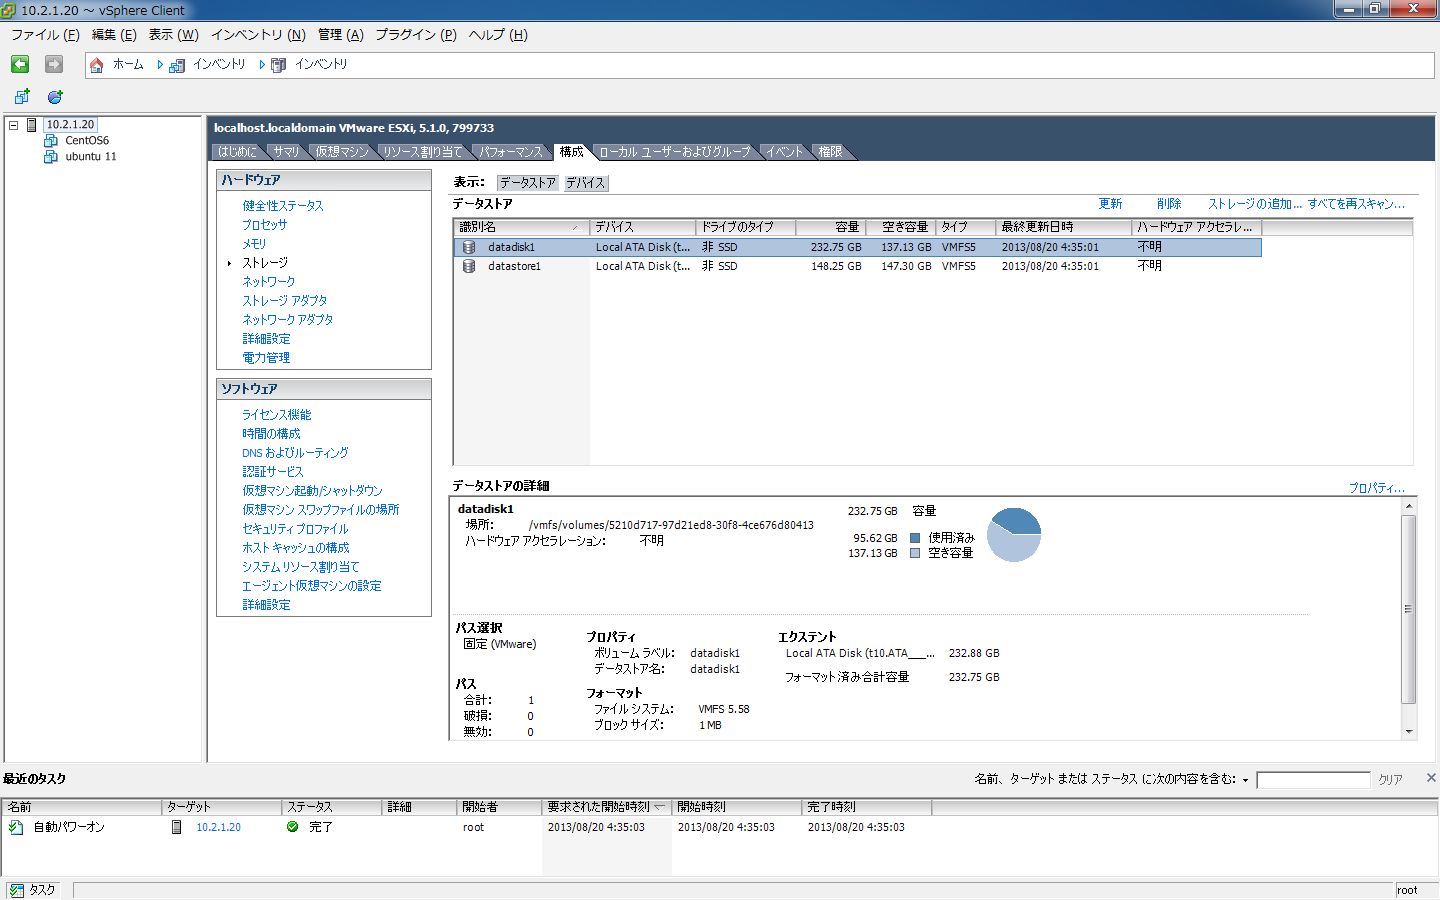Switch to the サマリ tab
Viewport: 1440px width, 900px height.
pos(287,152)
